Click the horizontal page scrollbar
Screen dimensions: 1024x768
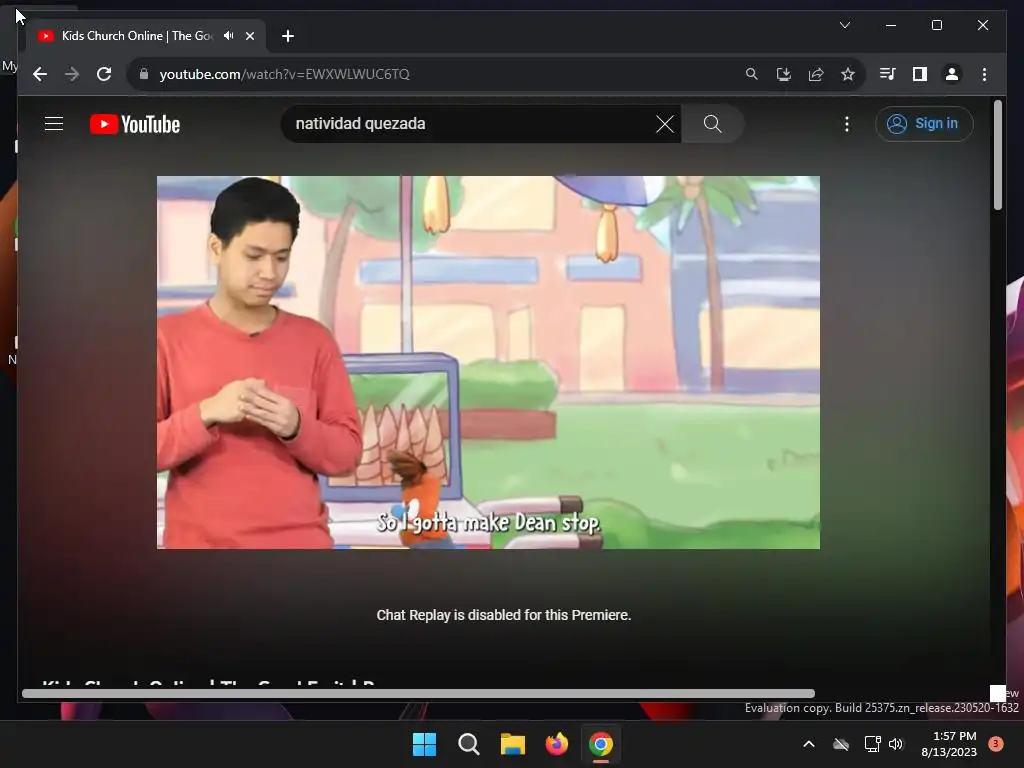[x=418, y=694]
